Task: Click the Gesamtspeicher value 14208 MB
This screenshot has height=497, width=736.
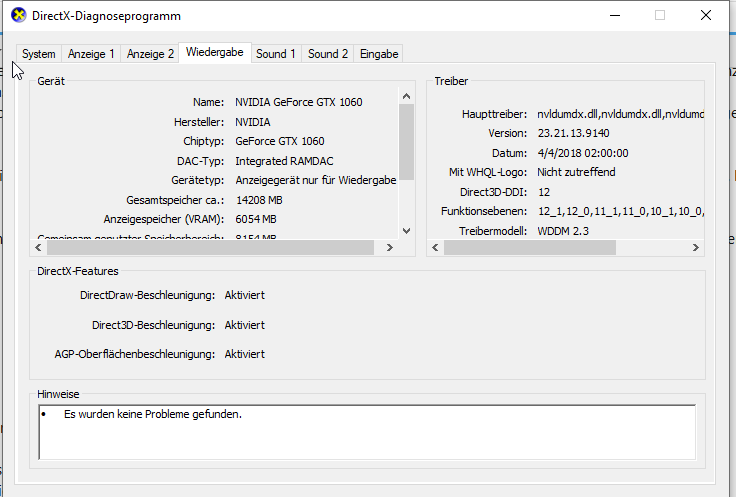Action: (x=259, y=200)
